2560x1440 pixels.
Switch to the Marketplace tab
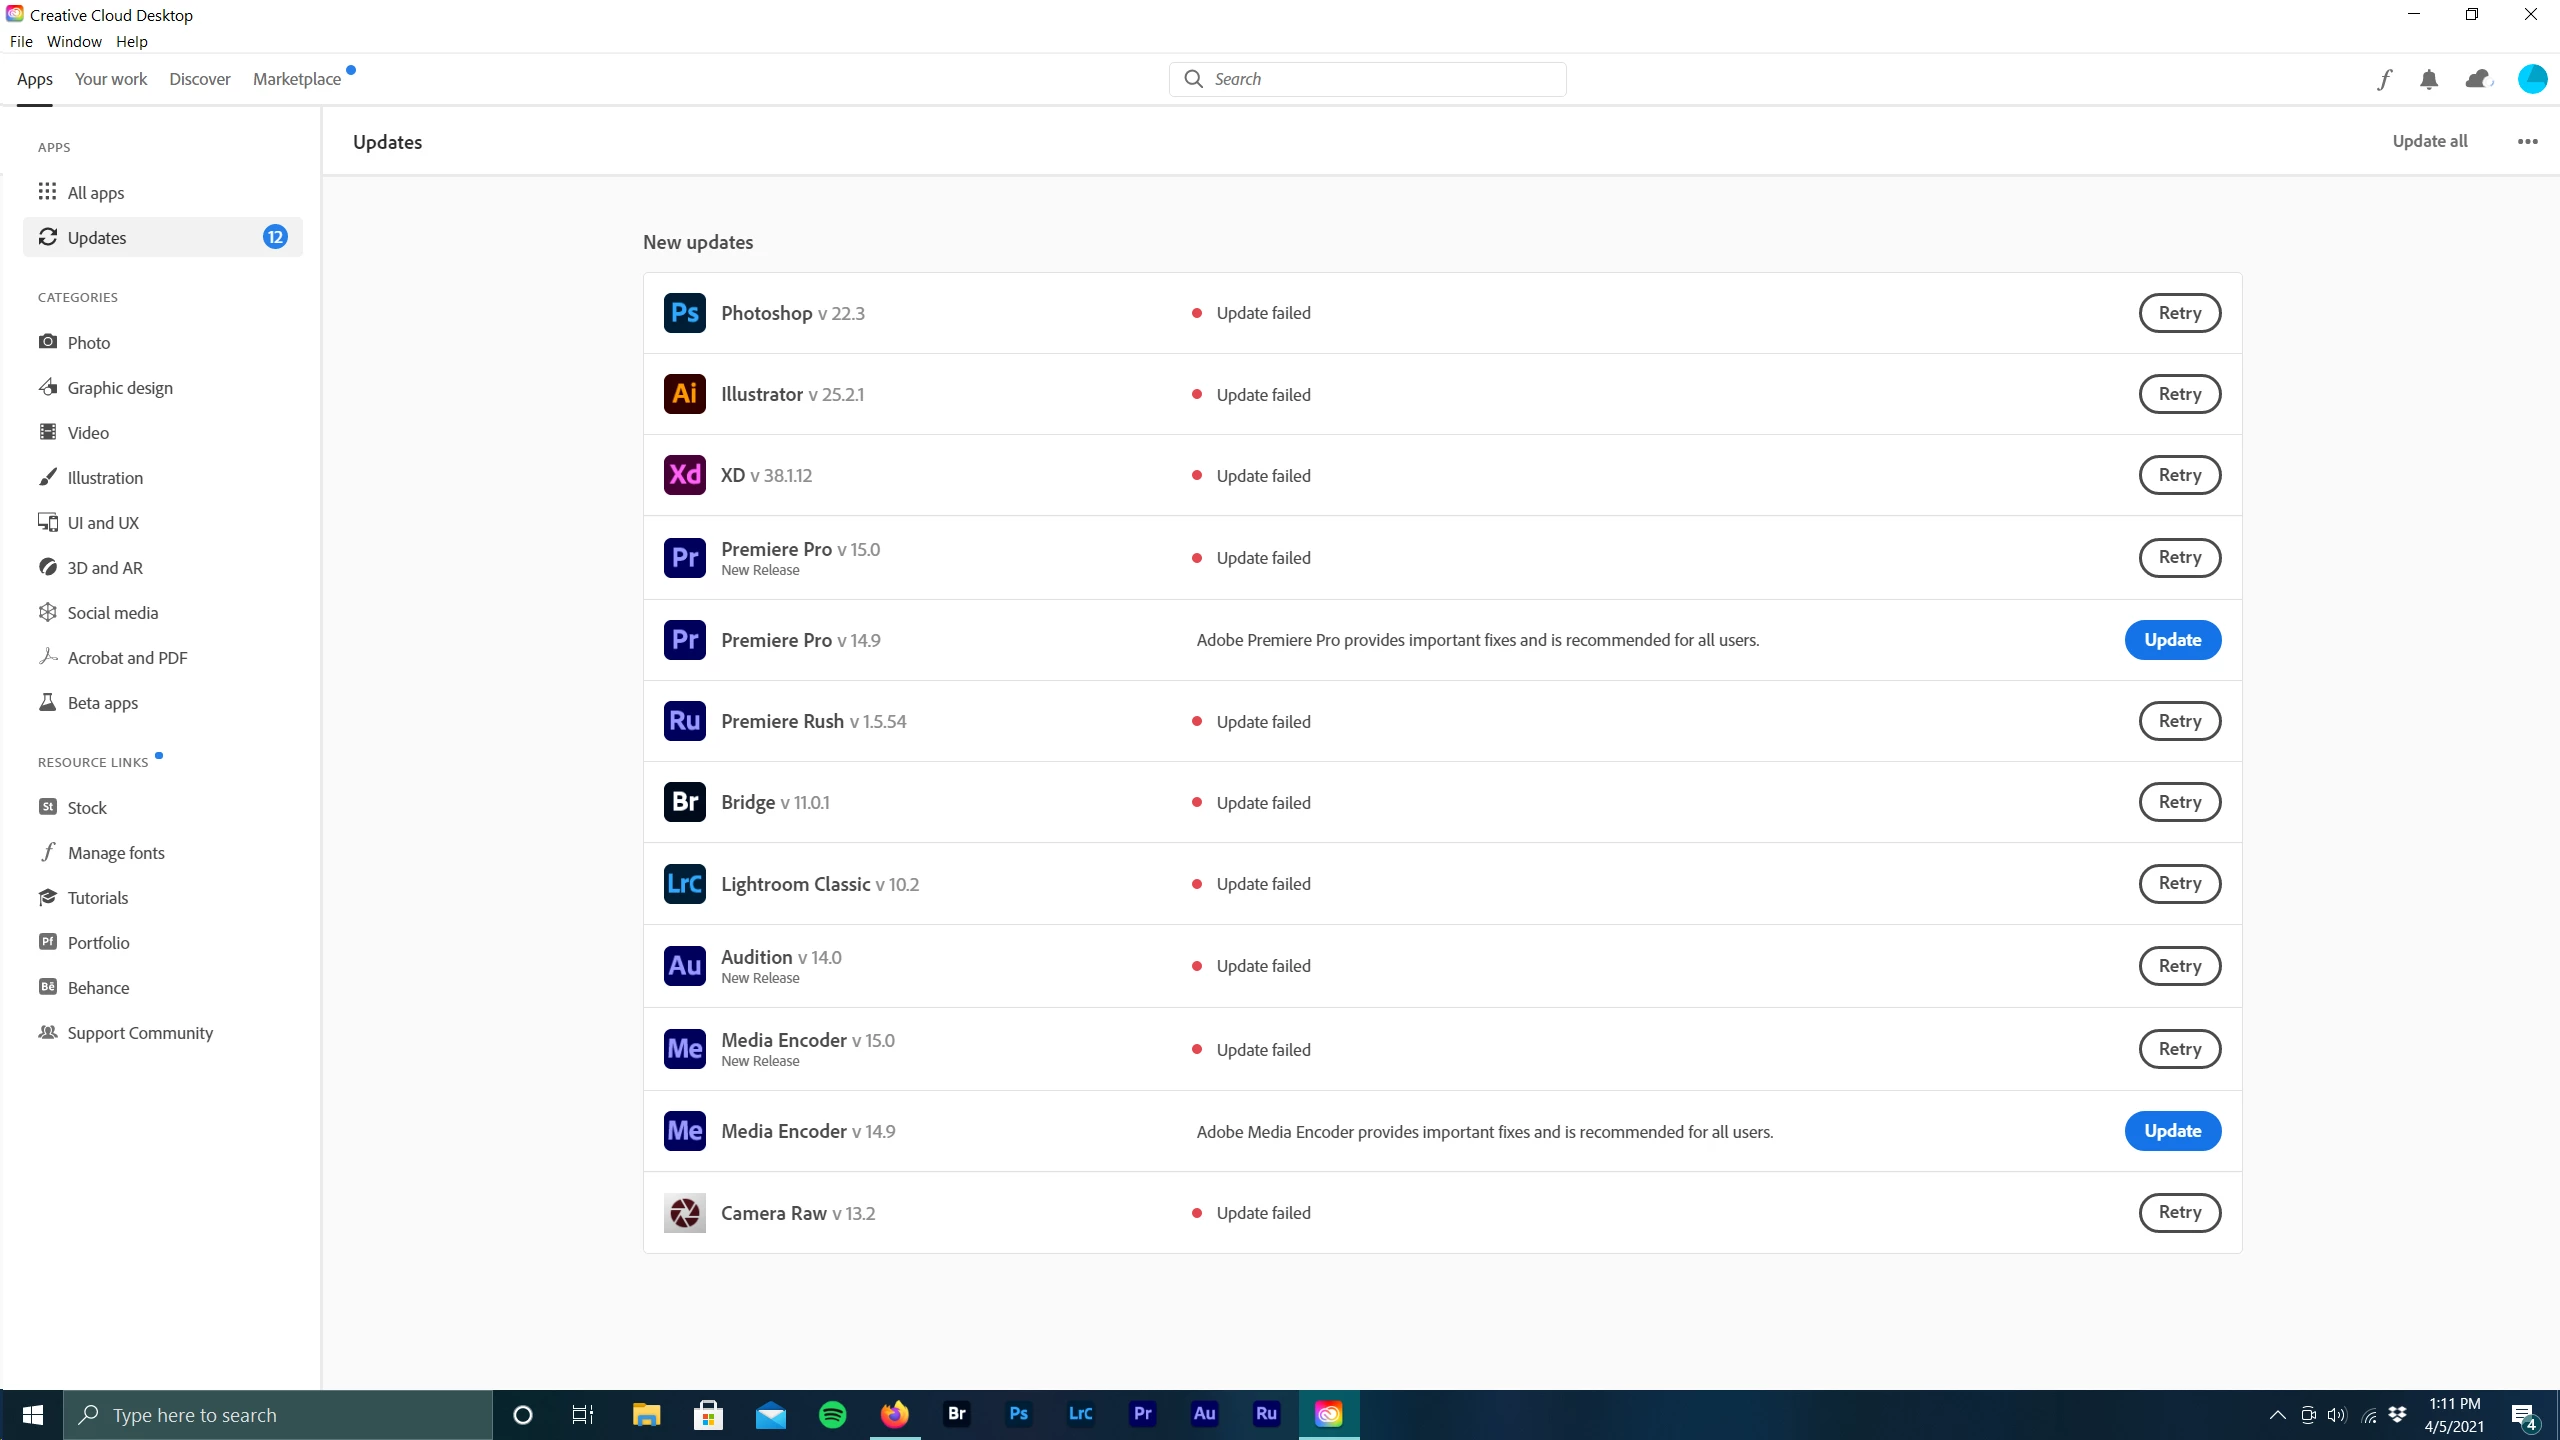[x=297, y=79]
